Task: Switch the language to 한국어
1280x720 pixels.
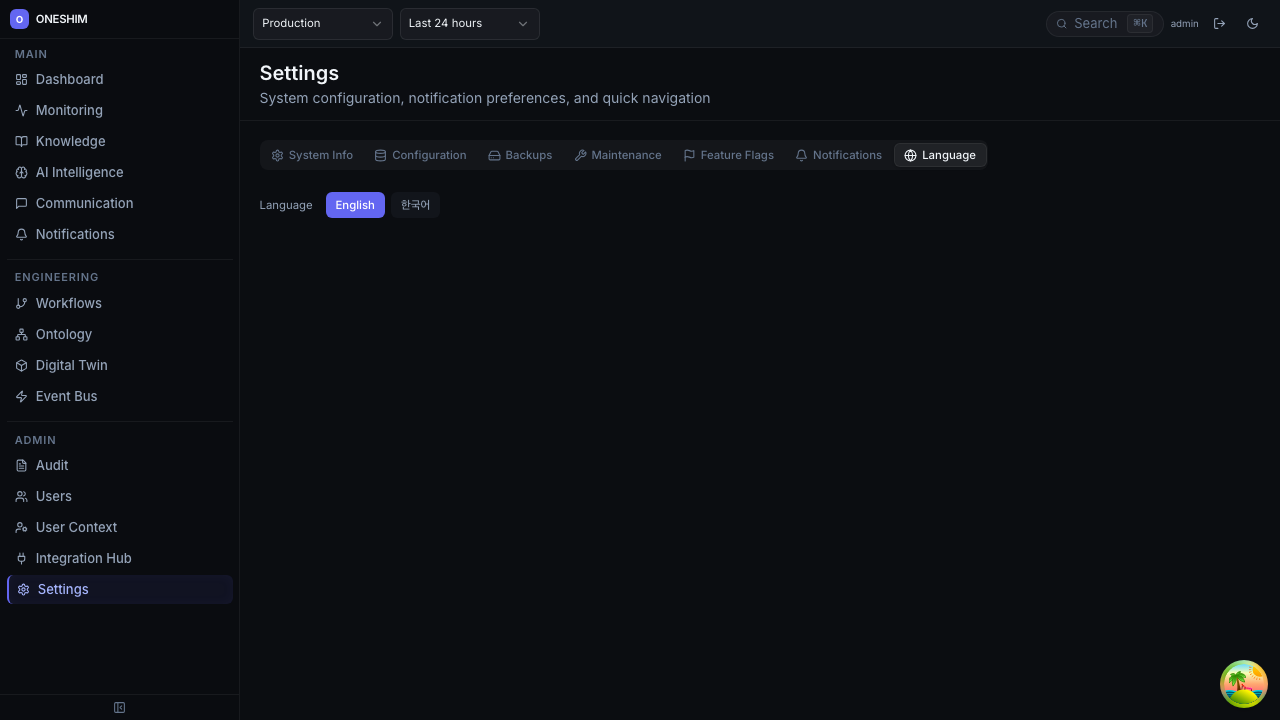Action: coord(415,204)
